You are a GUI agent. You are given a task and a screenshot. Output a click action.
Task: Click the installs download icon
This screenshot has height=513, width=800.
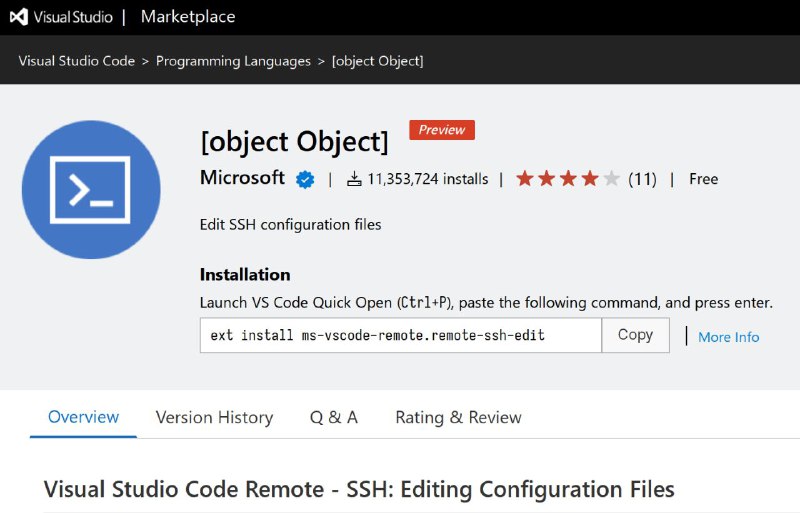(354, 179)
